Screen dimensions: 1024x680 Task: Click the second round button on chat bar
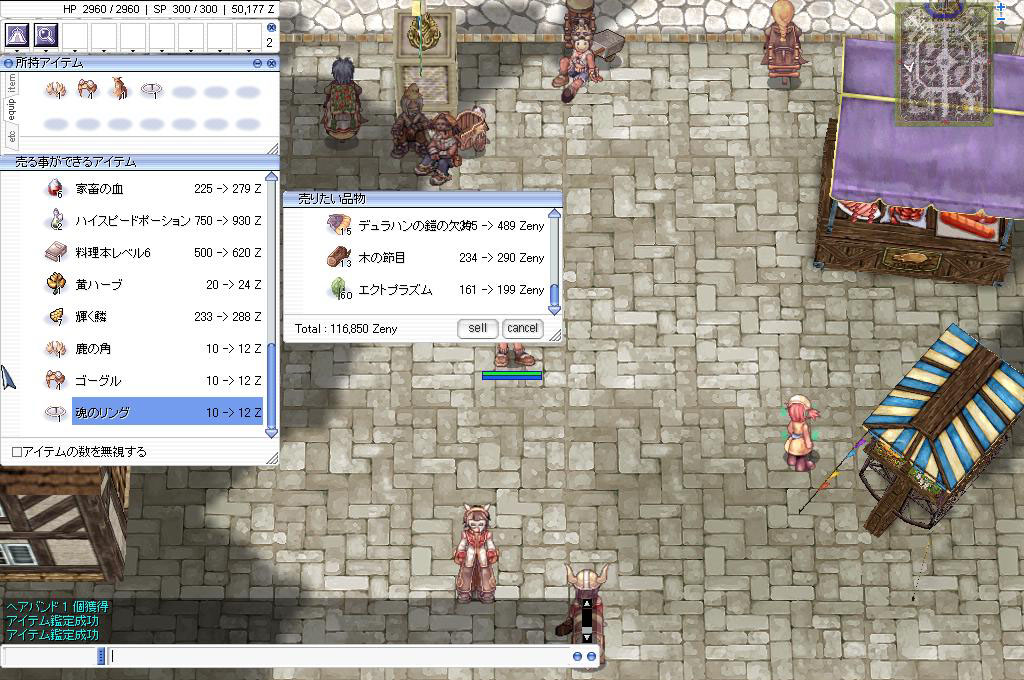pos(591,656)
